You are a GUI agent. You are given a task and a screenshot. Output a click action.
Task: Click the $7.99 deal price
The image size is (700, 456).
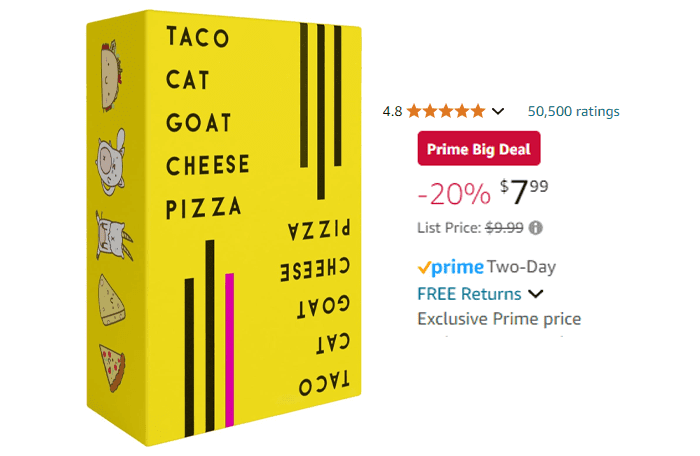tap(524, 189)
